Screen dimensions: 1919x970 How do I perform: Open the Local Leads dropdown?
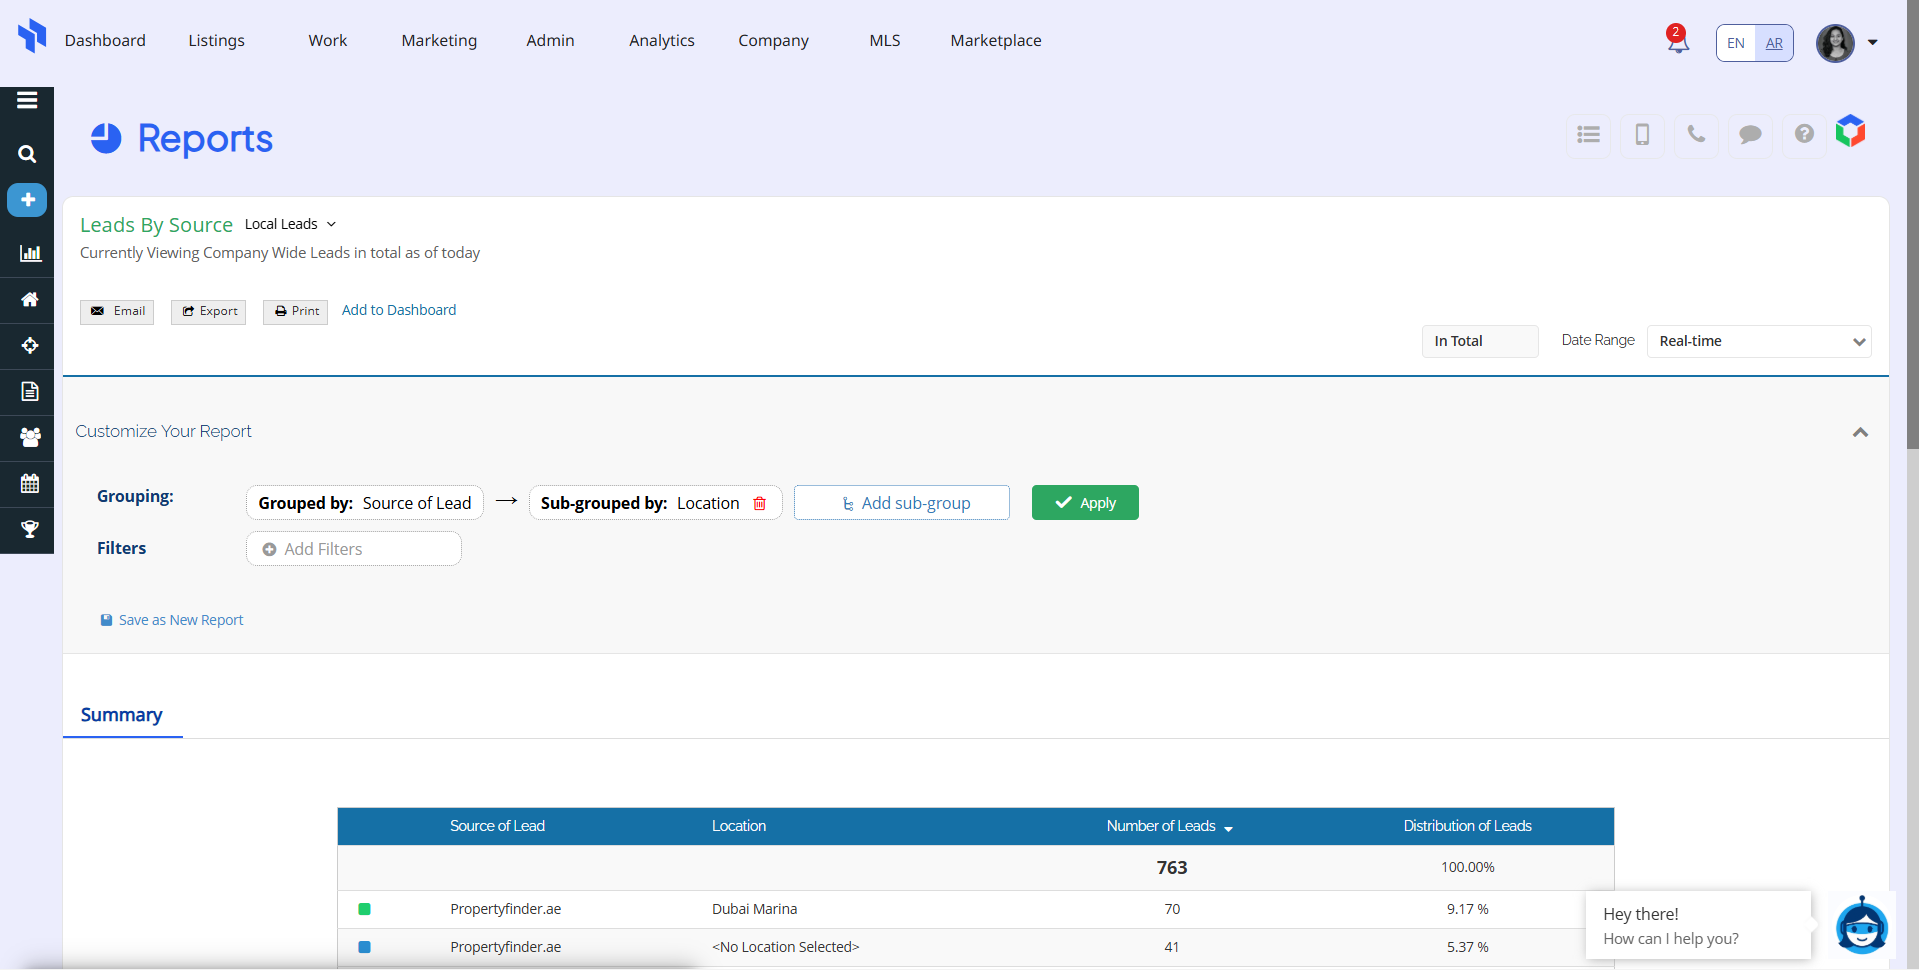(x=291, y=224)
